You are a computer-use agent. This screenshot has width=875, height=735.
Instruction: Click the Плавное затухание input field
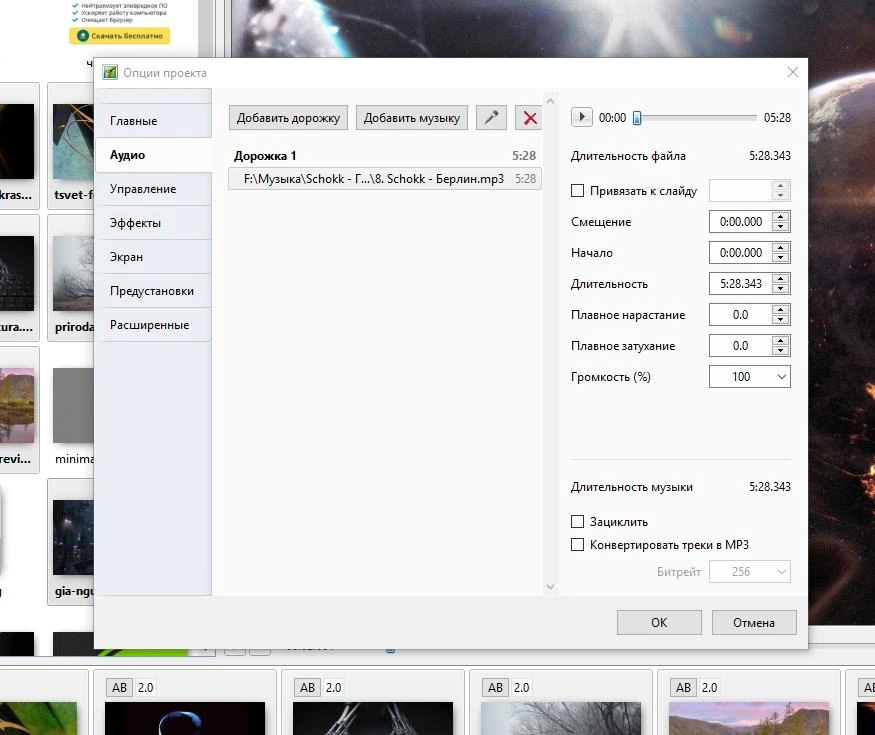[x=741, y=345]
